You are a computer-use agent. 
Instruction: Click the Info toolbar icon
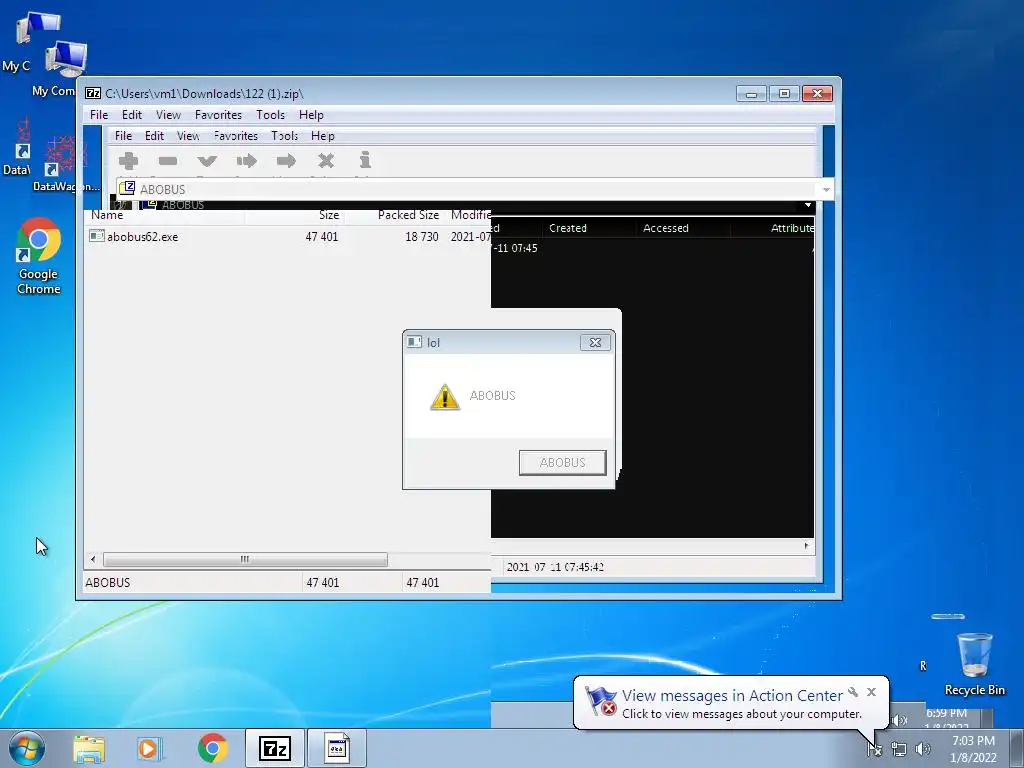[365, 160]
